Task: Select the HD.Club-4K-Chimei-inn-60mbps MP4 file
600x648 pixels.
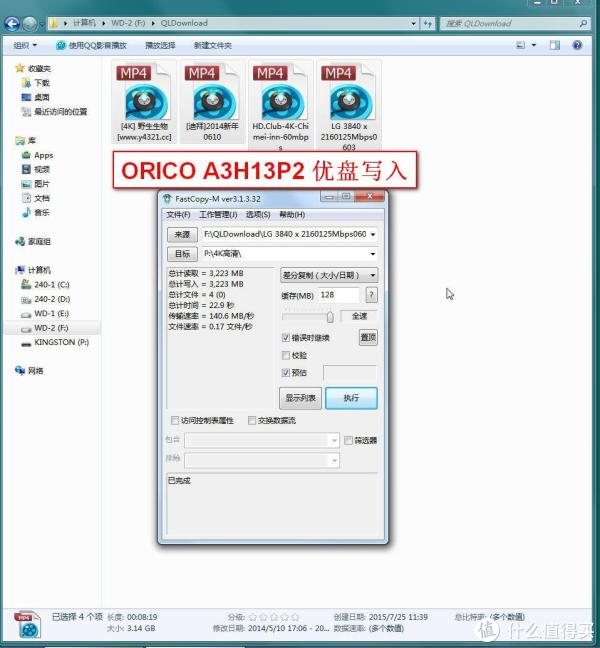Action: [281, 105]
